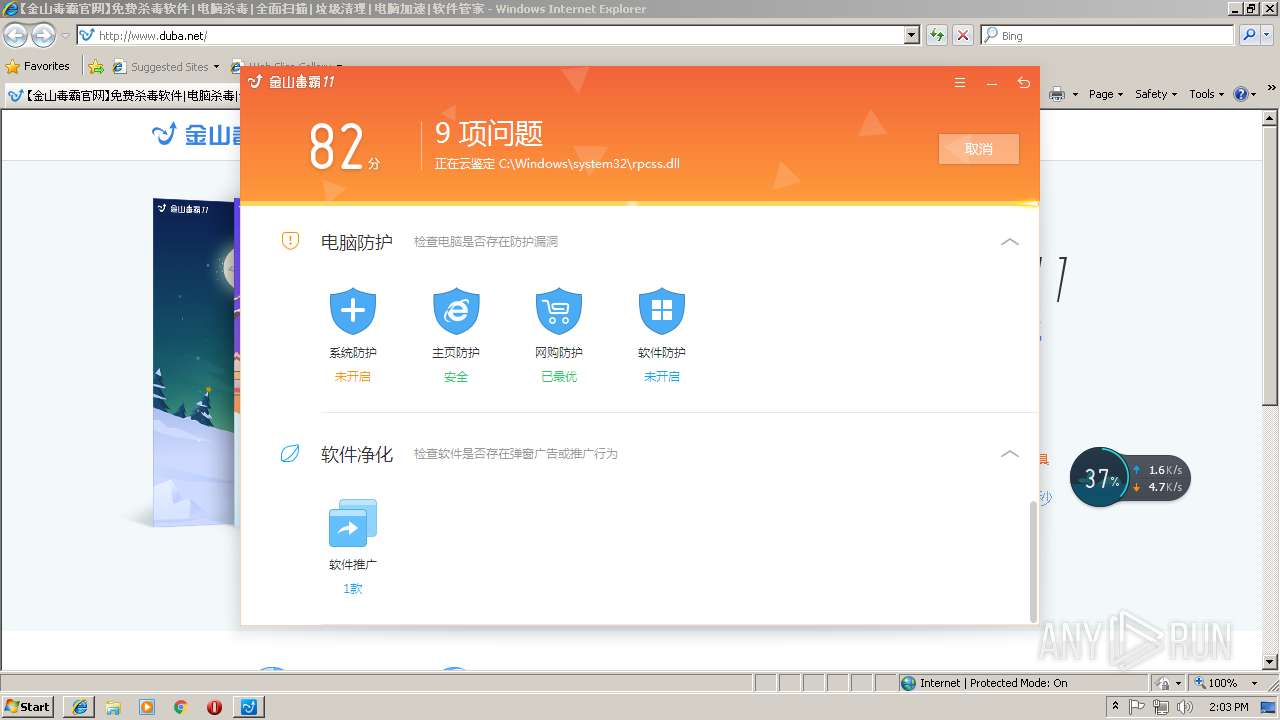
Task: Open Windows Media Player taskbar icon
Action: click(x=147, y=707)
